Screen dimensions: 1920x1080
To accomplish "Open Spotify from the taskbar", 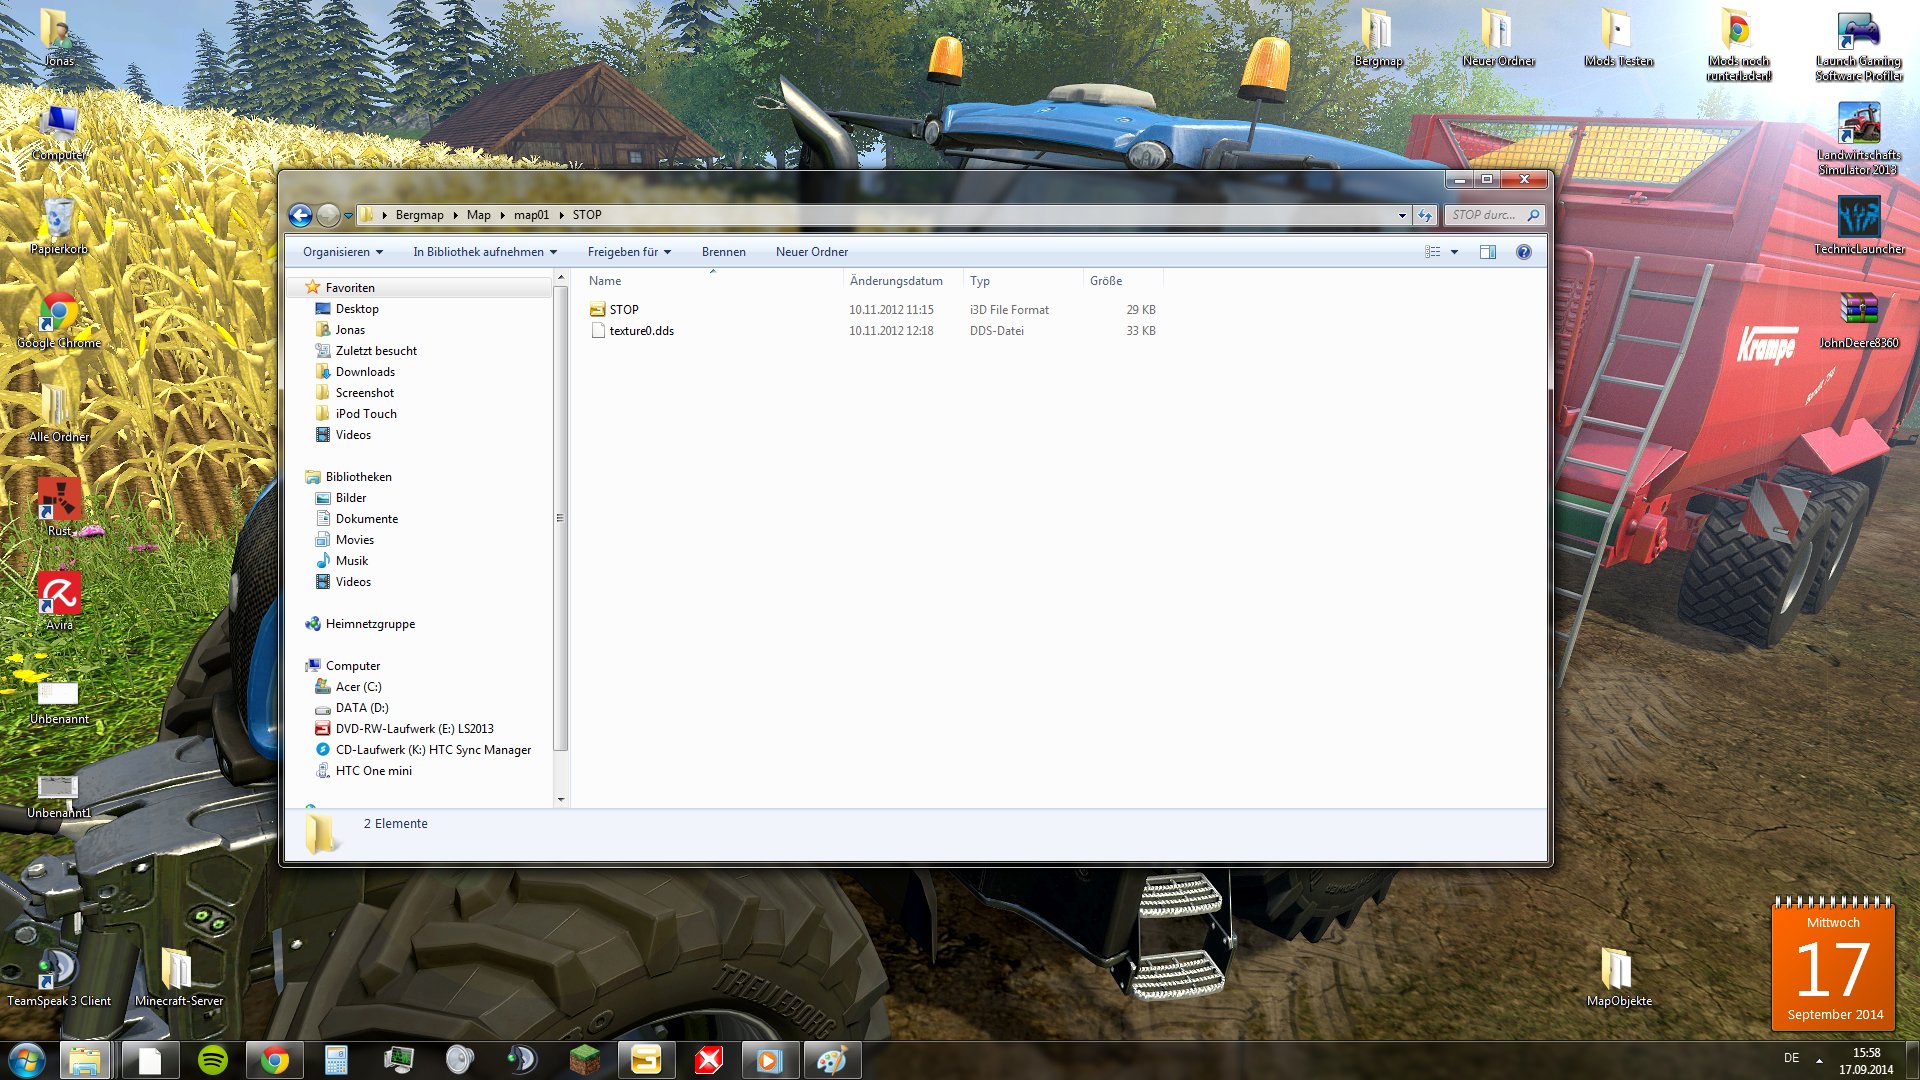I will (x=213, y=1060).
